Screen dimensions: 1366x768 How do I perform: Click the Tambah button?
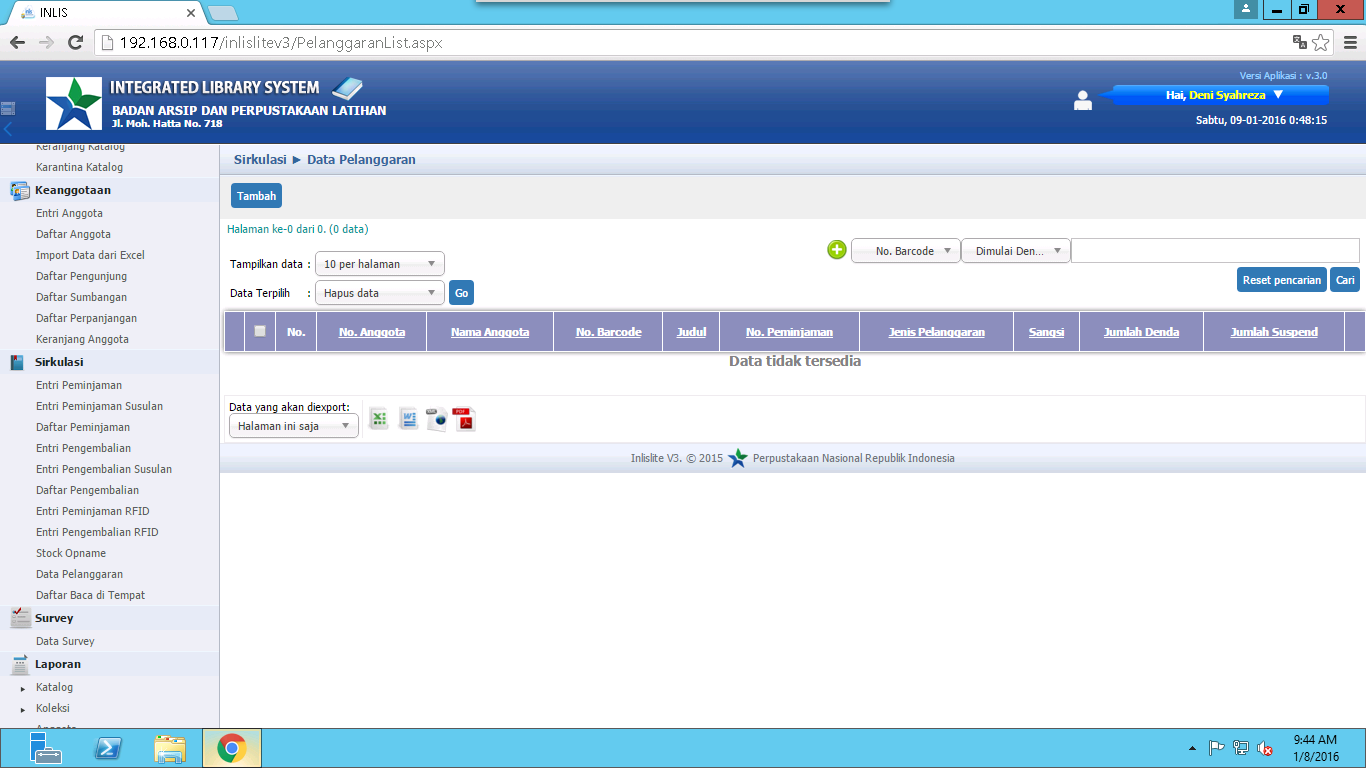(256, 196)
